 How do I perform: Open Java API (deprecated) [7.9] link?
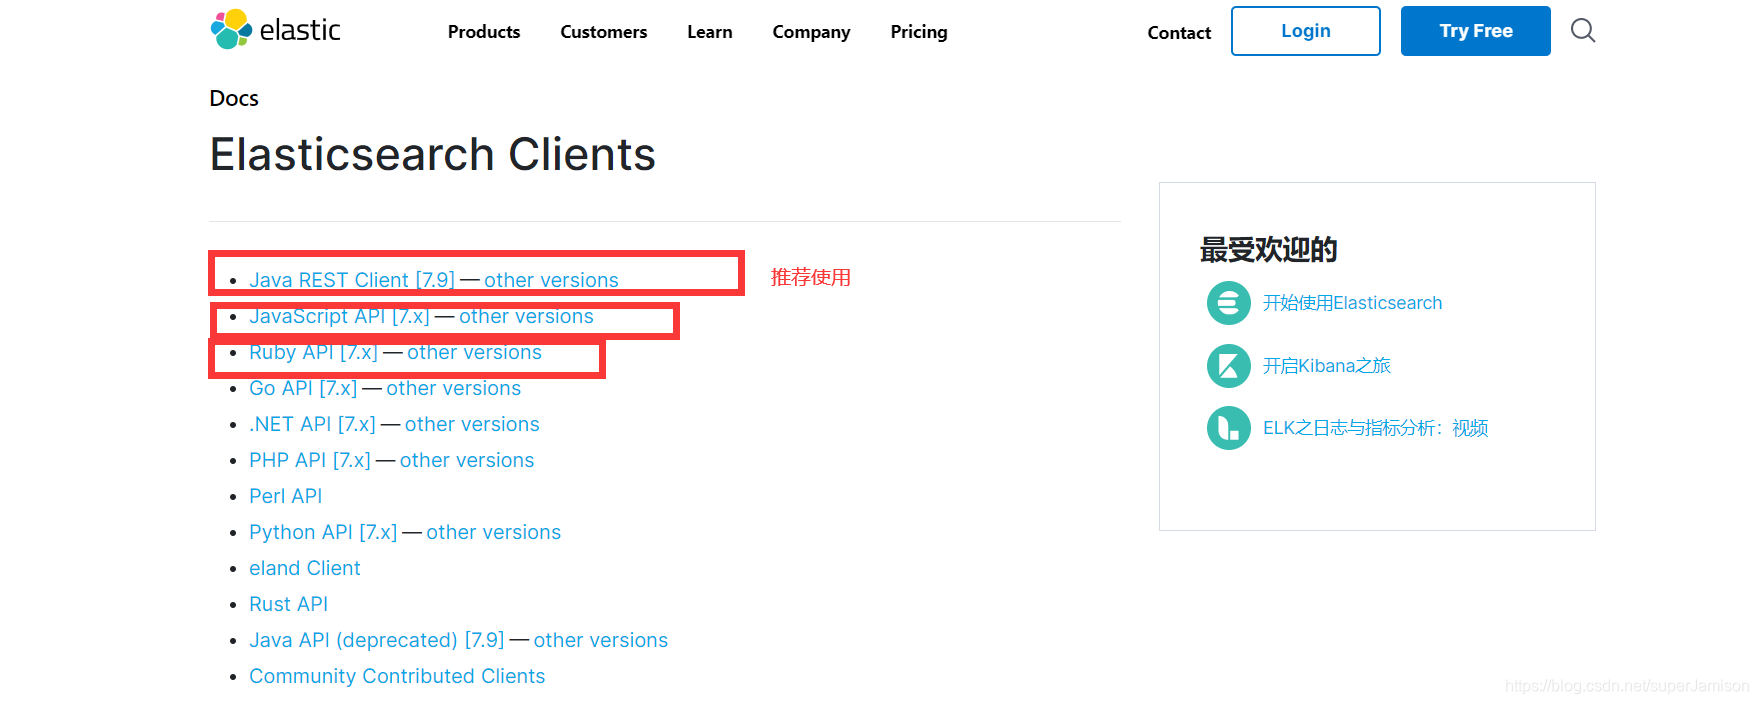pyautogui.click(x=377, y=640)
